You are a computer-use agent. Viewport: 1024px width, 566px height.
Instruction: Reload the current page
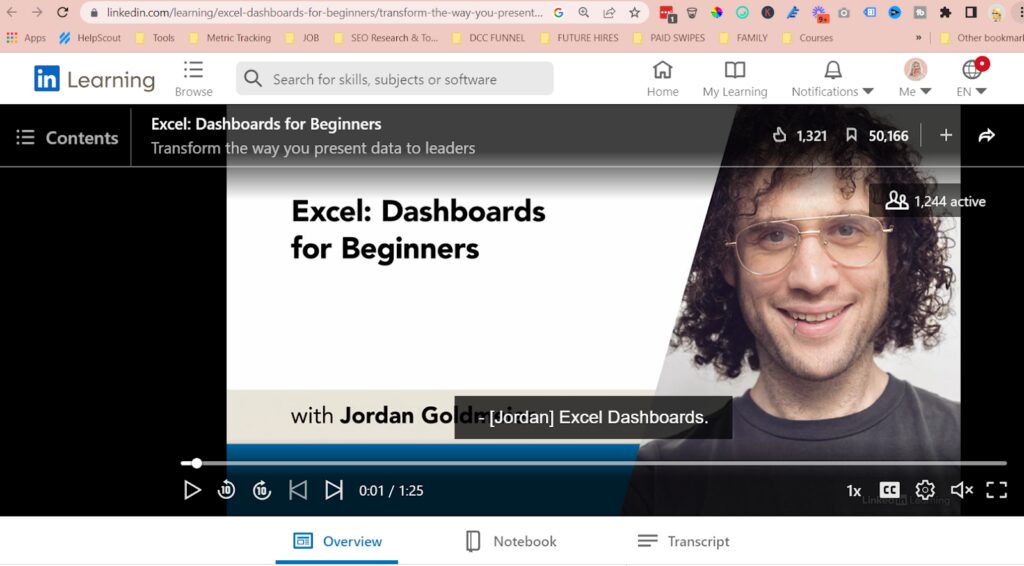[63, 12]
